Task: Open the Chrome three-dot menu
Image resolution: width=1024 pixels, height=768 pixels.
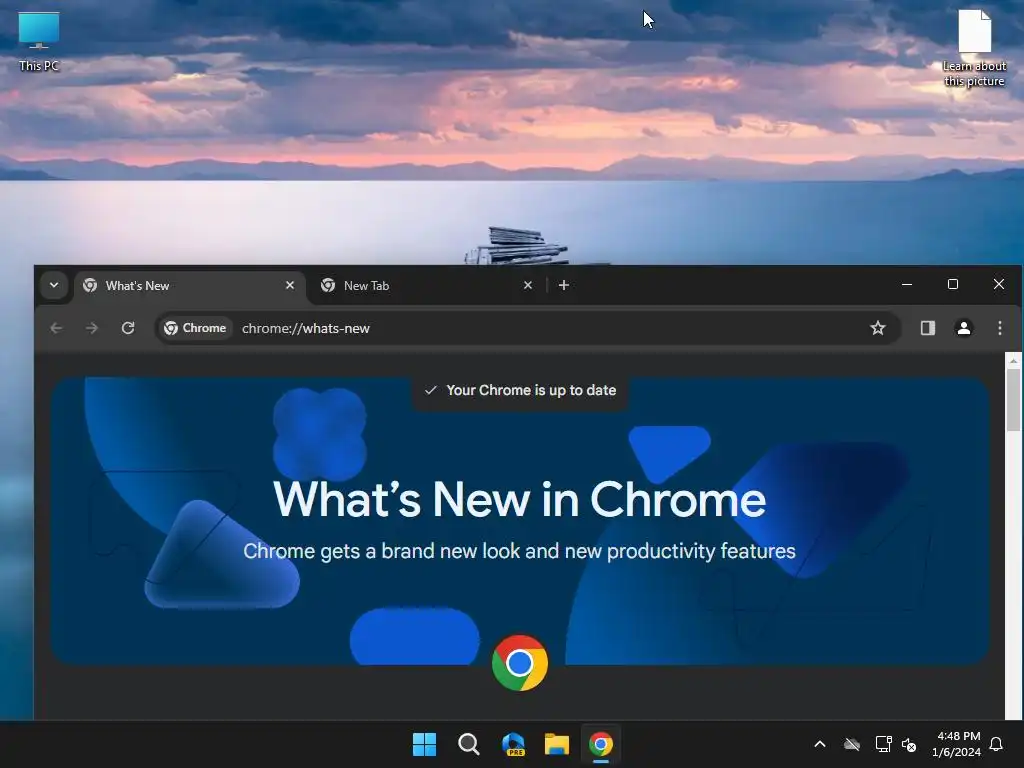Action: coord(1000,328)
